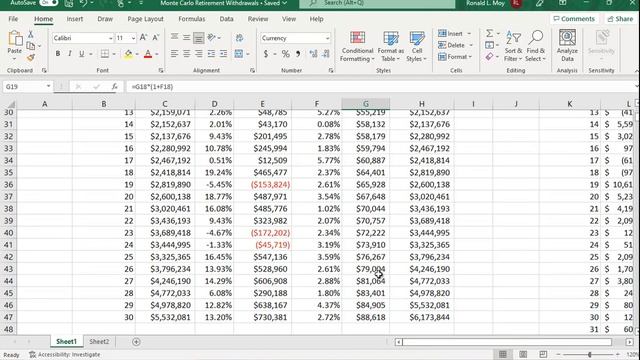The width and height of the screenshot is (640, 360).
Task: Switch to Normal view icon
Action: pos(503,354)
